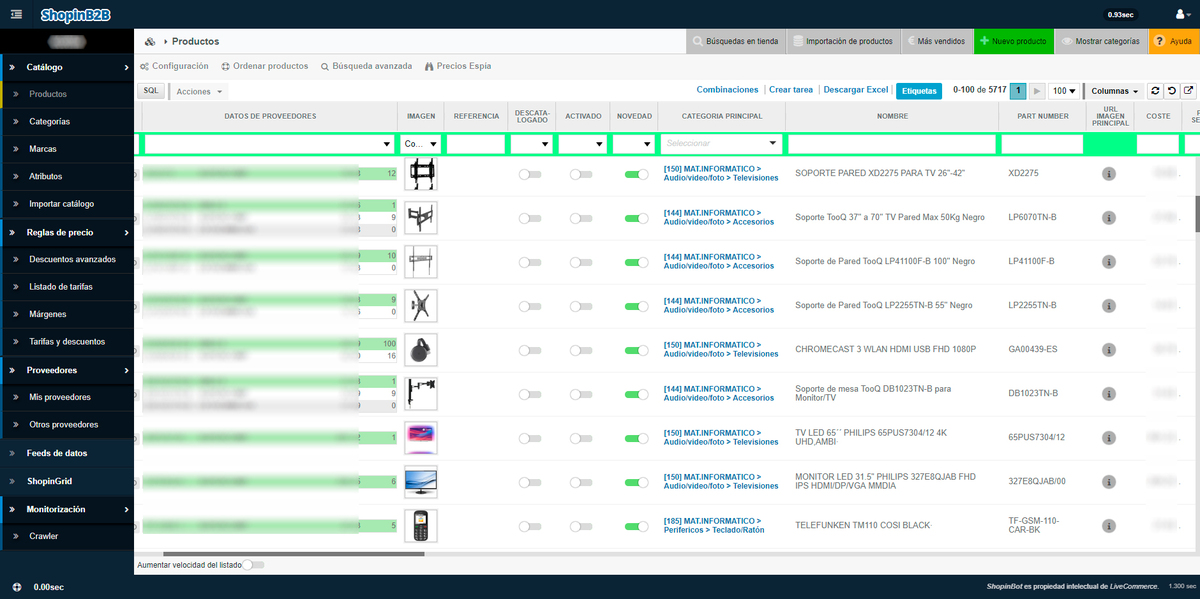Open the Ayuda help button
This screenshot has width=1200, height=599.
coord(1174,41)
